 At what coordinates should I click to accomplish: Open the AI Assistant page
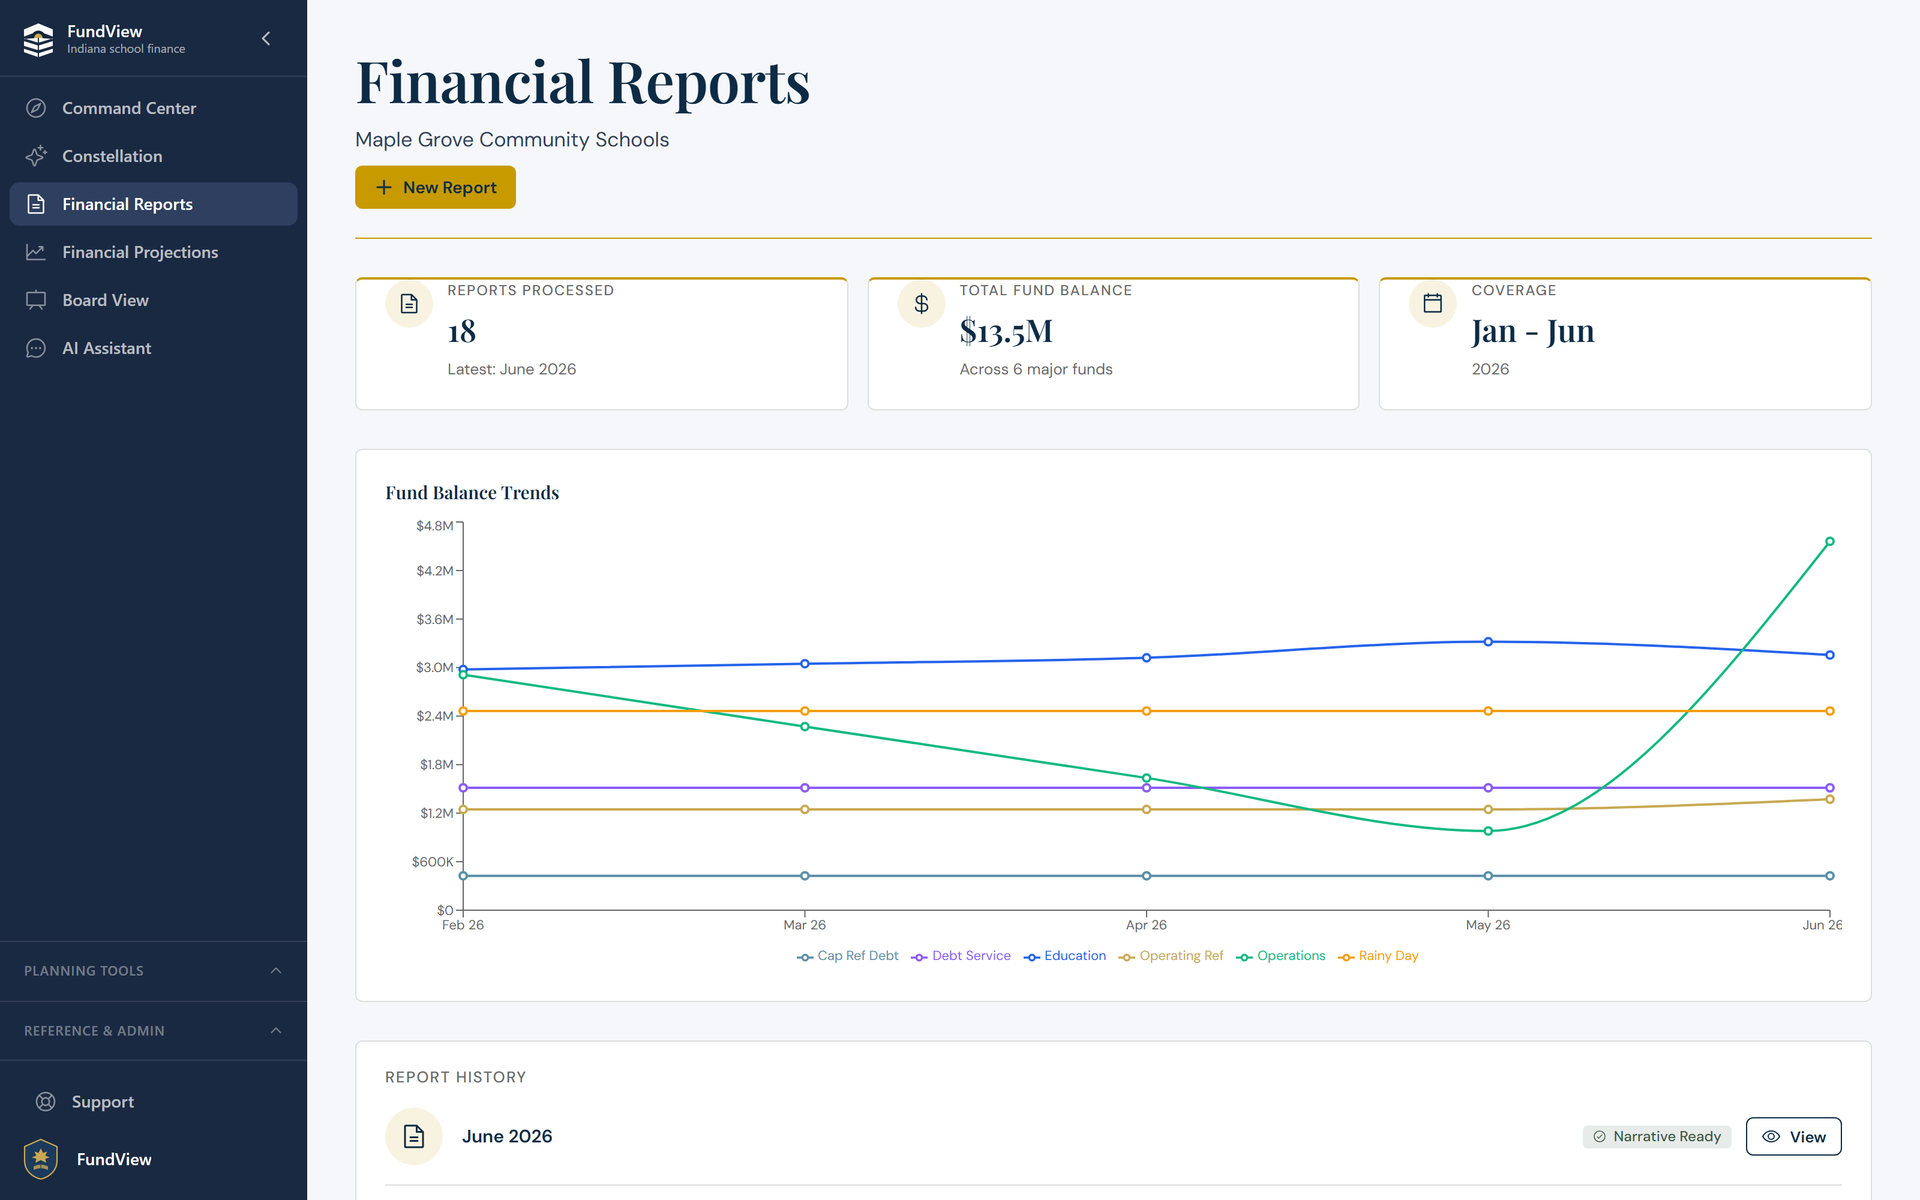pyautogui.click(x=154, y=348)
